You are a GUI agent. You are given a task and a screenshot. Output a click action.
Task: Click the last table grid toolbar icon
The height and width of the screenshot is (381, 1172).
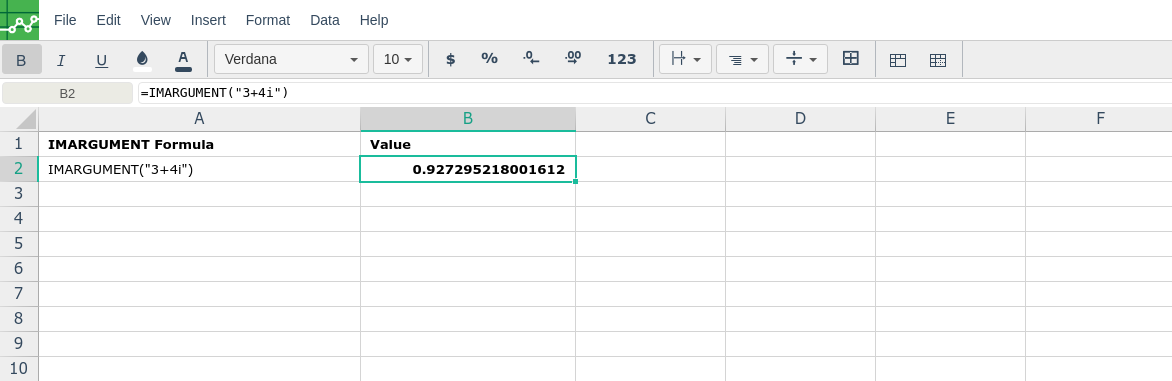(x=938, y=60)
